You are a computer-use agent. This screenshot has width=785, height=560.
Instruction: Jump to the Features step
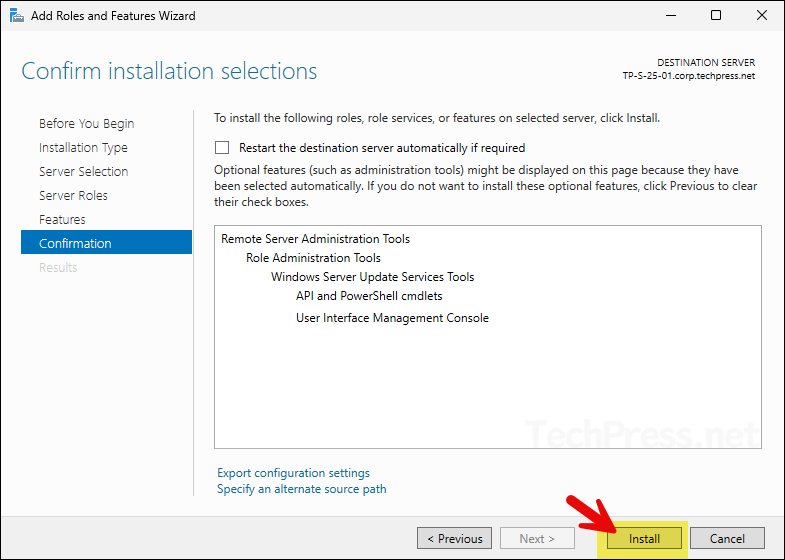[x=62, y=220]
